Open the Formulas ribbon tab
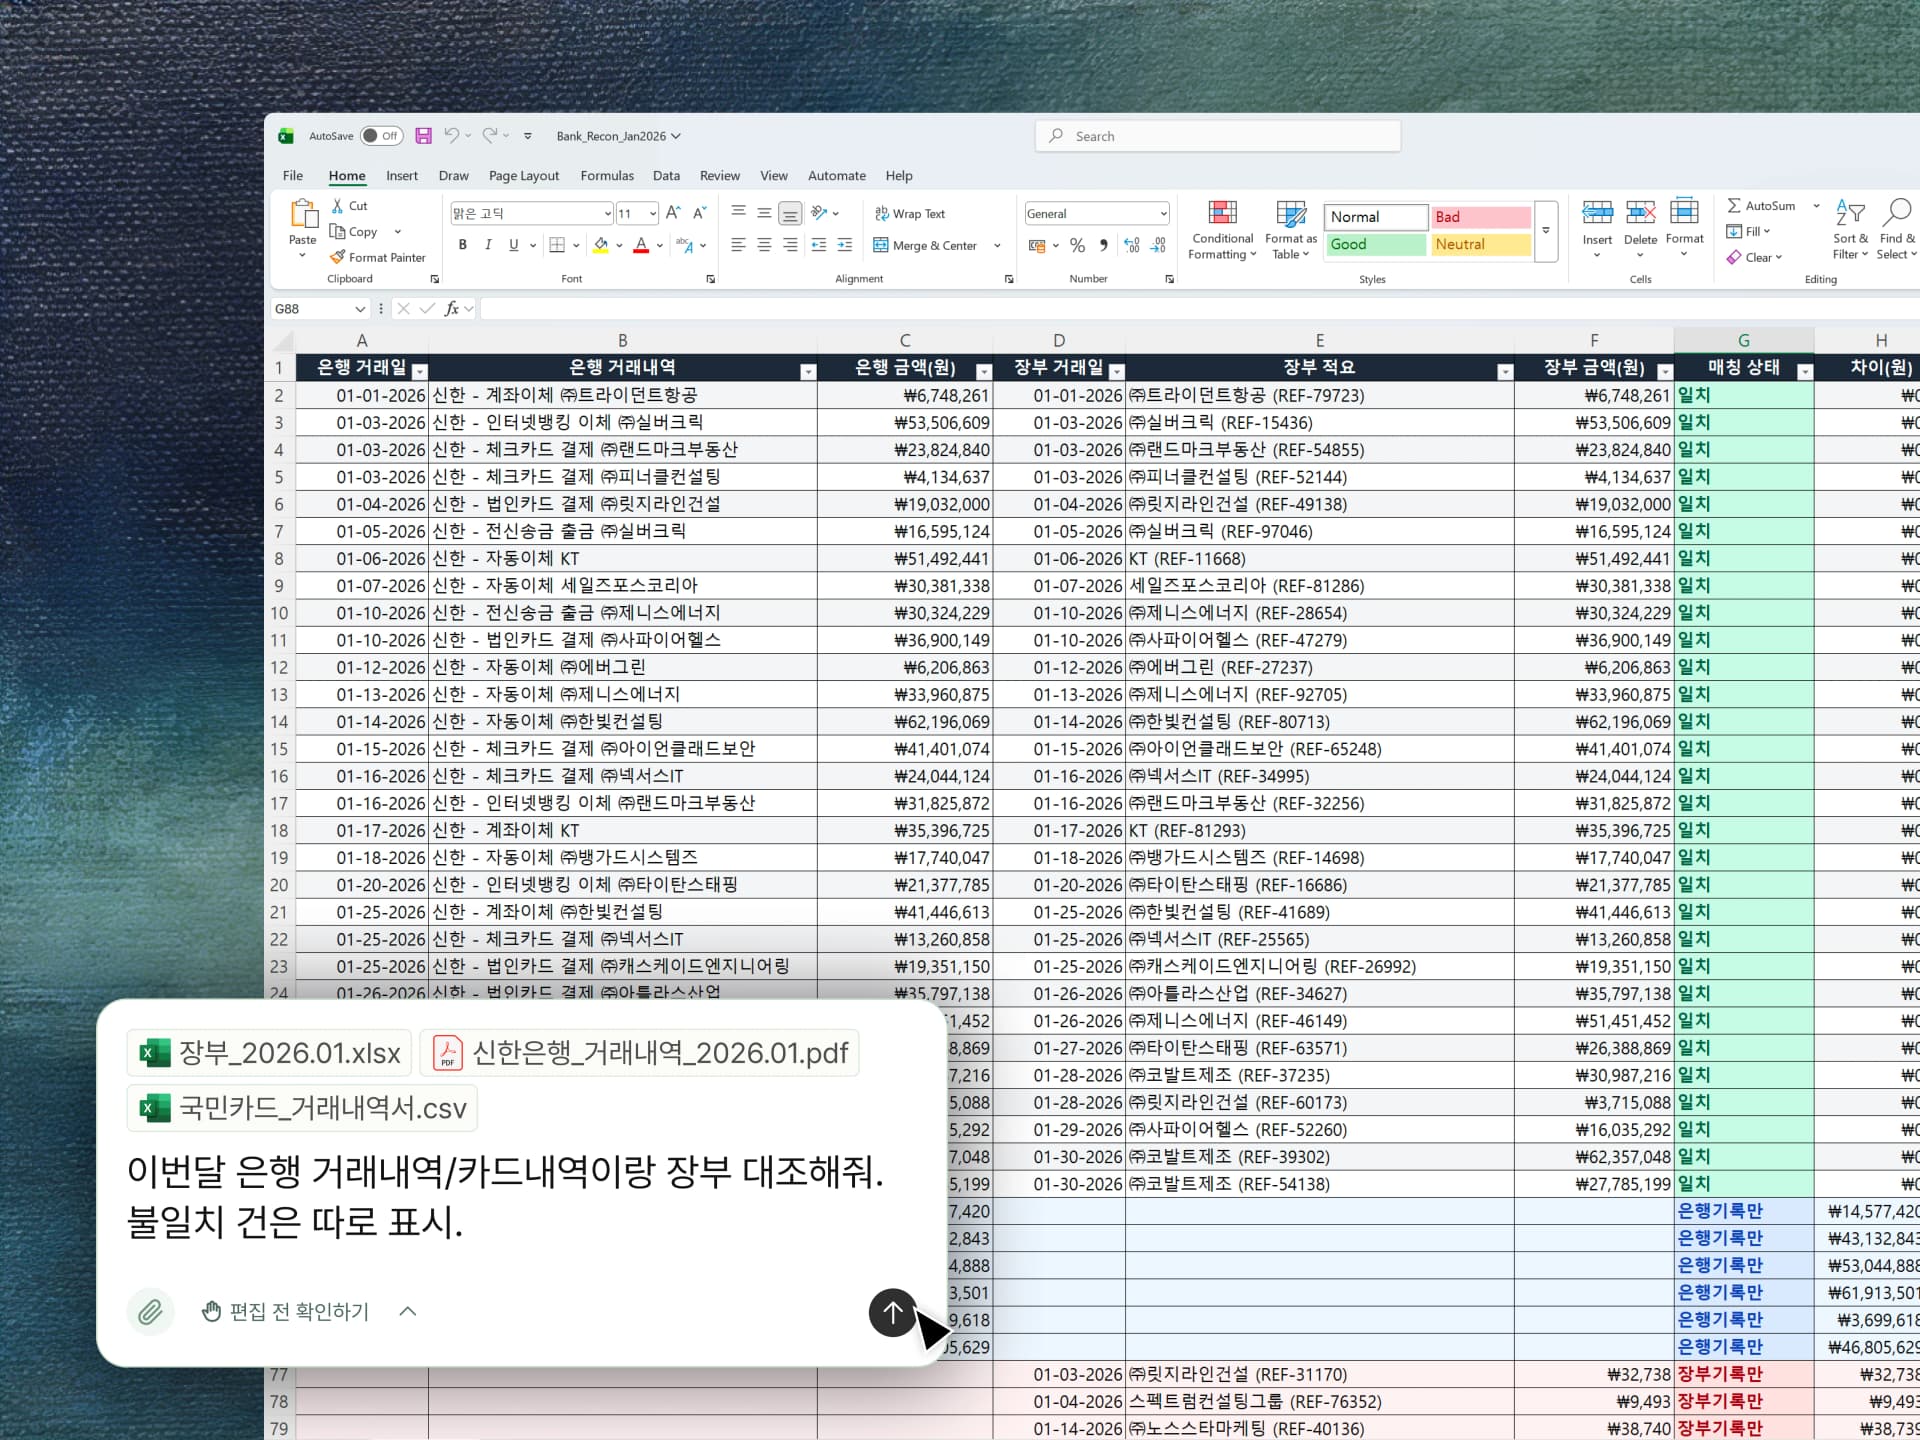The width and height of the screenshot is (1920, 1440). (606, 176)
